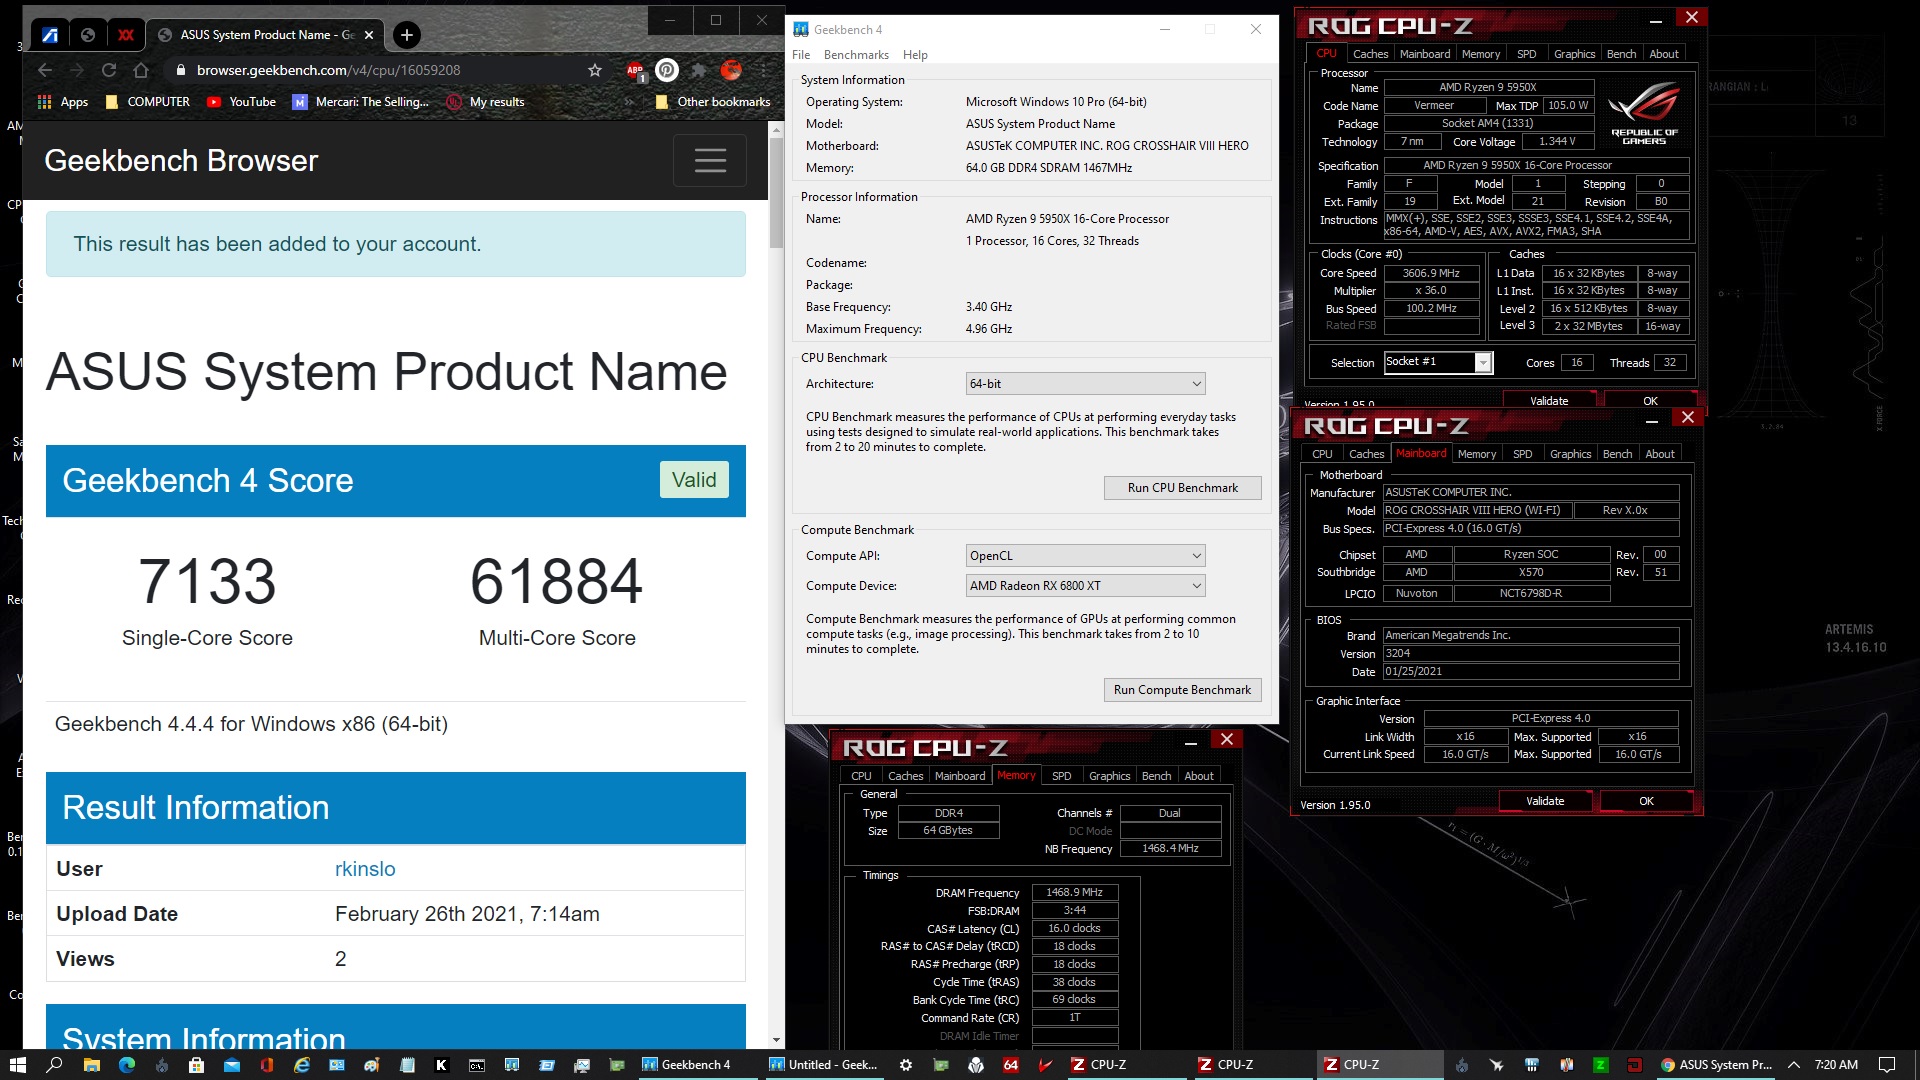Open the Apps bookmarks shortcut

[63, 102]
